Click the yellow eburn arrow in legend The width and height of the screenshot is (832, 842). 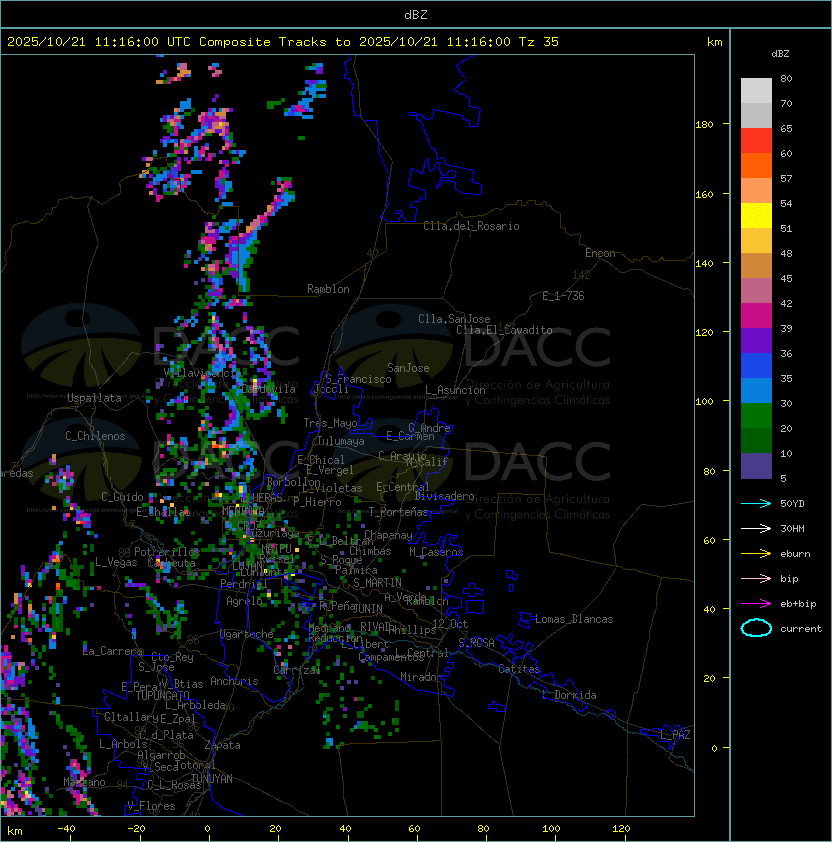tap(756, 554)
